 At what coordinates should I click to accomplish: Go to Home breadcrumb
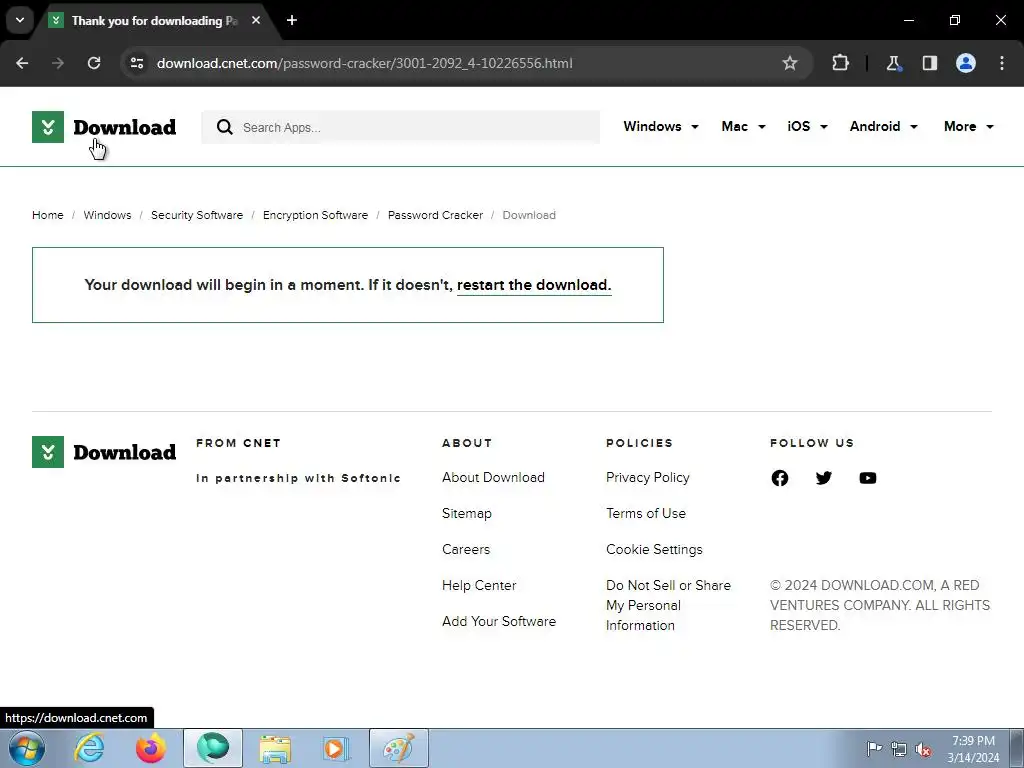pos(48,215)
